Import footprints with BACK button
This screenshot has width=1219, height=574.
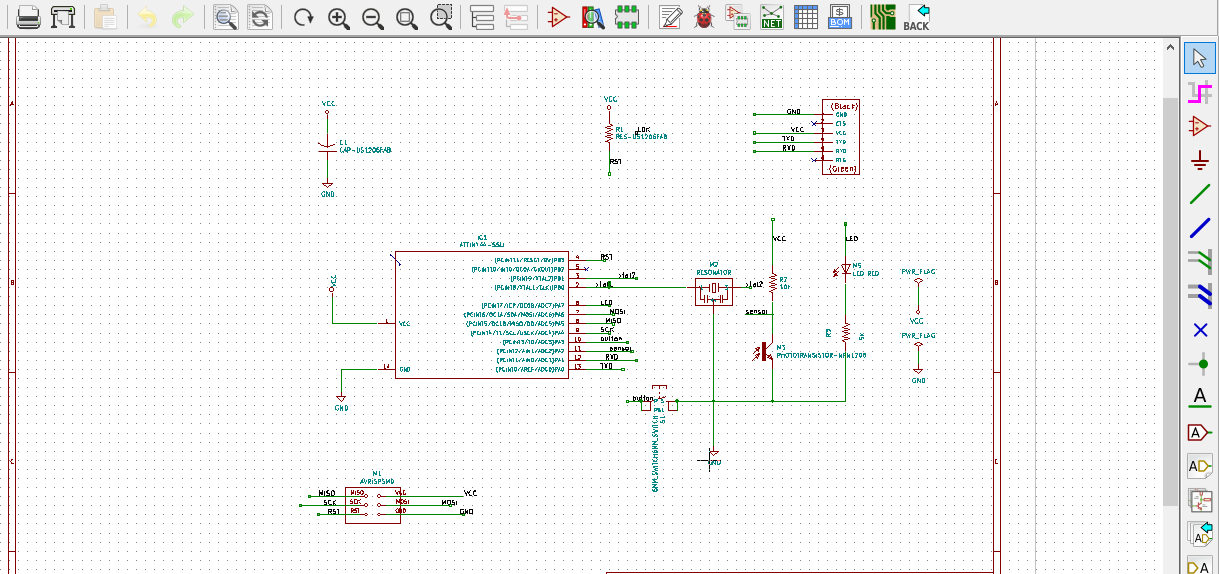click(x=916, y=17)
